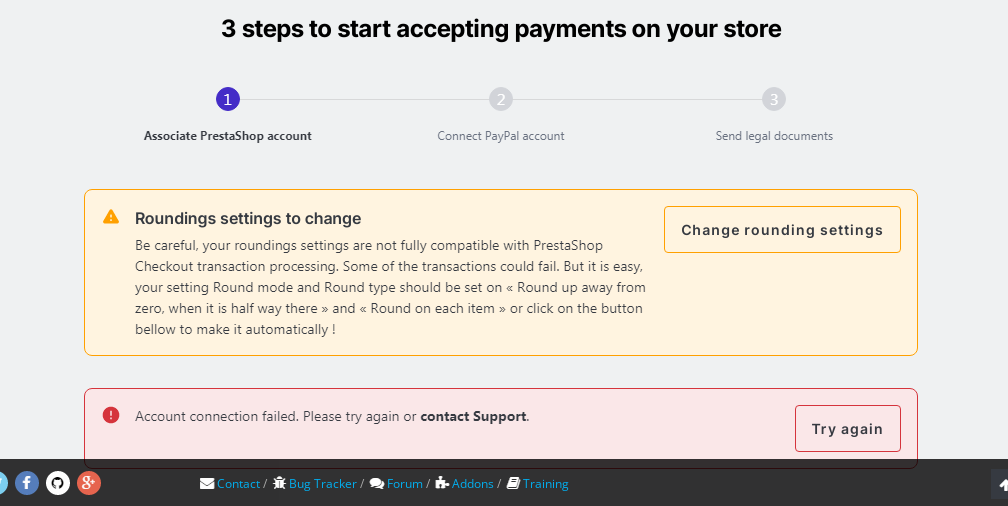Open the GitHub icon link
1008x506 pixels.
click(58, 483)
